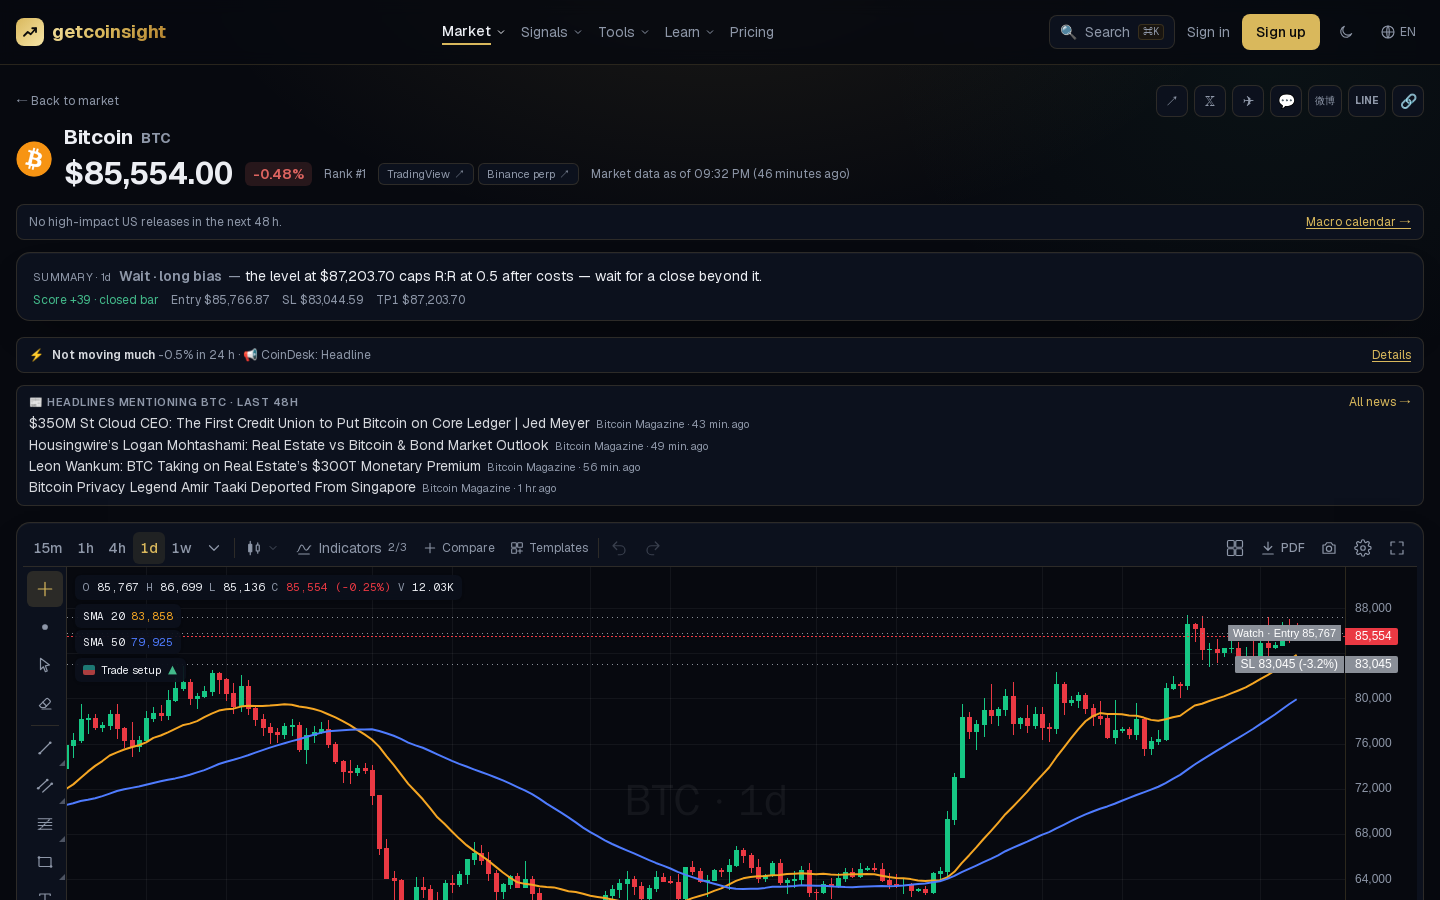Open language selector EN

1398,32
